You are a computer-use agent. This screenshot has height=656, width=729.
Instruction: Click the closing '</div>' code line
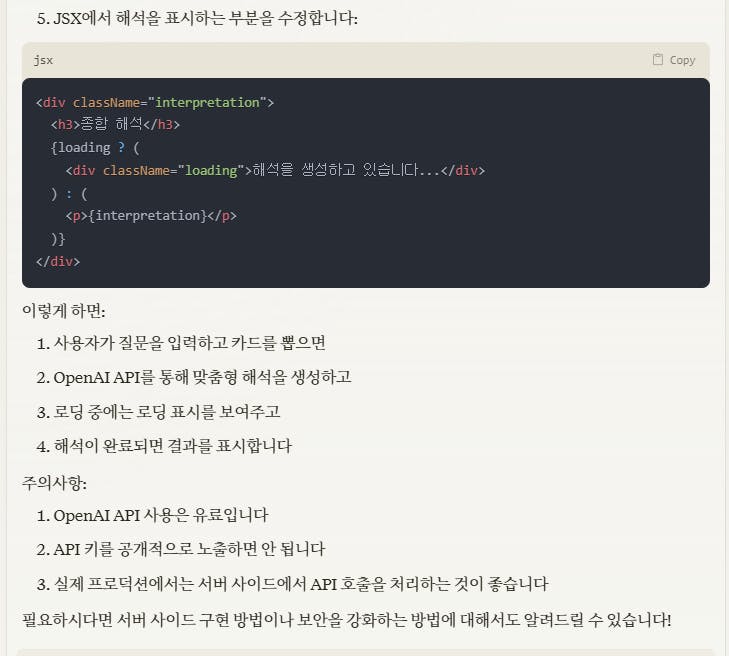(58, 261)
